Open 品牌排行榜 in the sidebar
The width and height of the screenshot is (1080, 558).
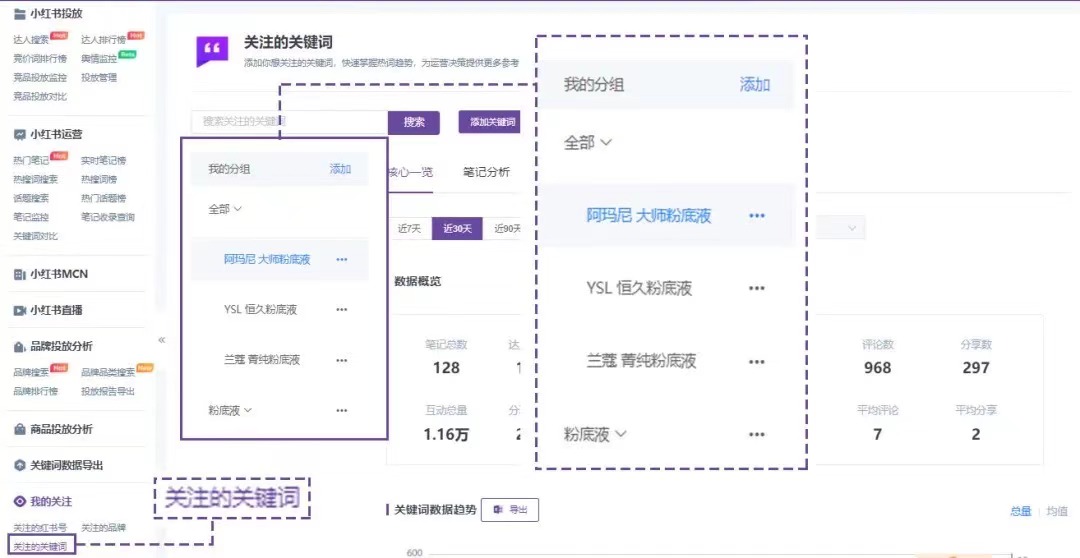coord(35,391)
